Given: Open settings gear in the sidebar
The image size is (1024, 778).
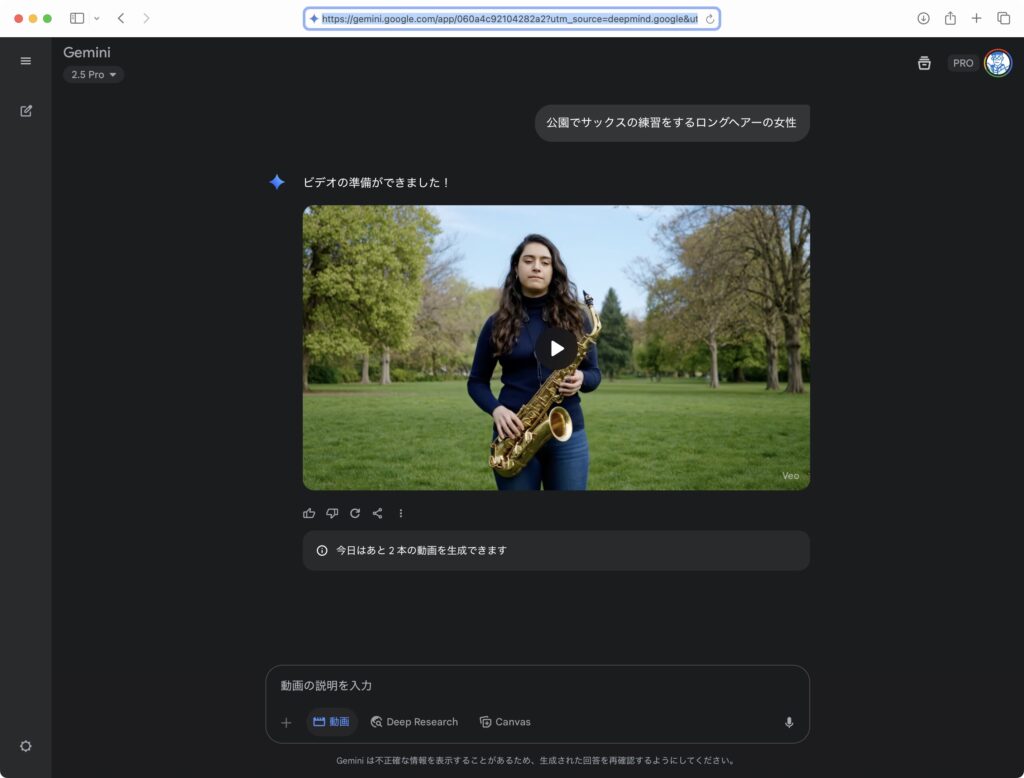Looking at the screenshot, I should [x=26, y=746].
